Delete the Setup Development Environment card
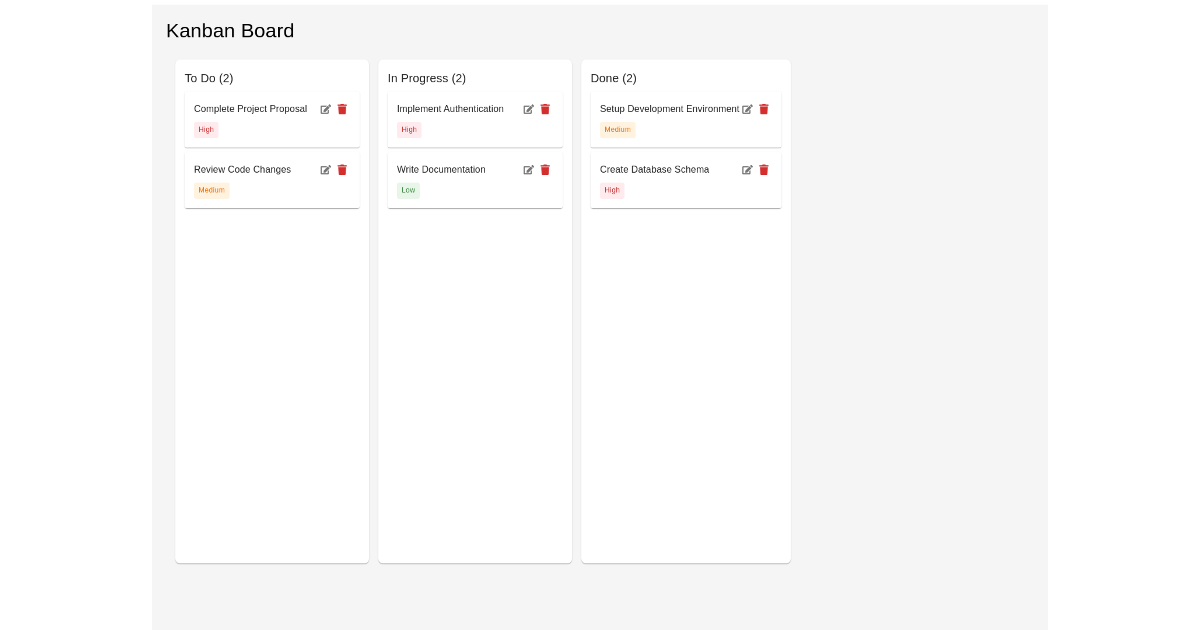The image size is (1200, 630). (x=764, y=109)
